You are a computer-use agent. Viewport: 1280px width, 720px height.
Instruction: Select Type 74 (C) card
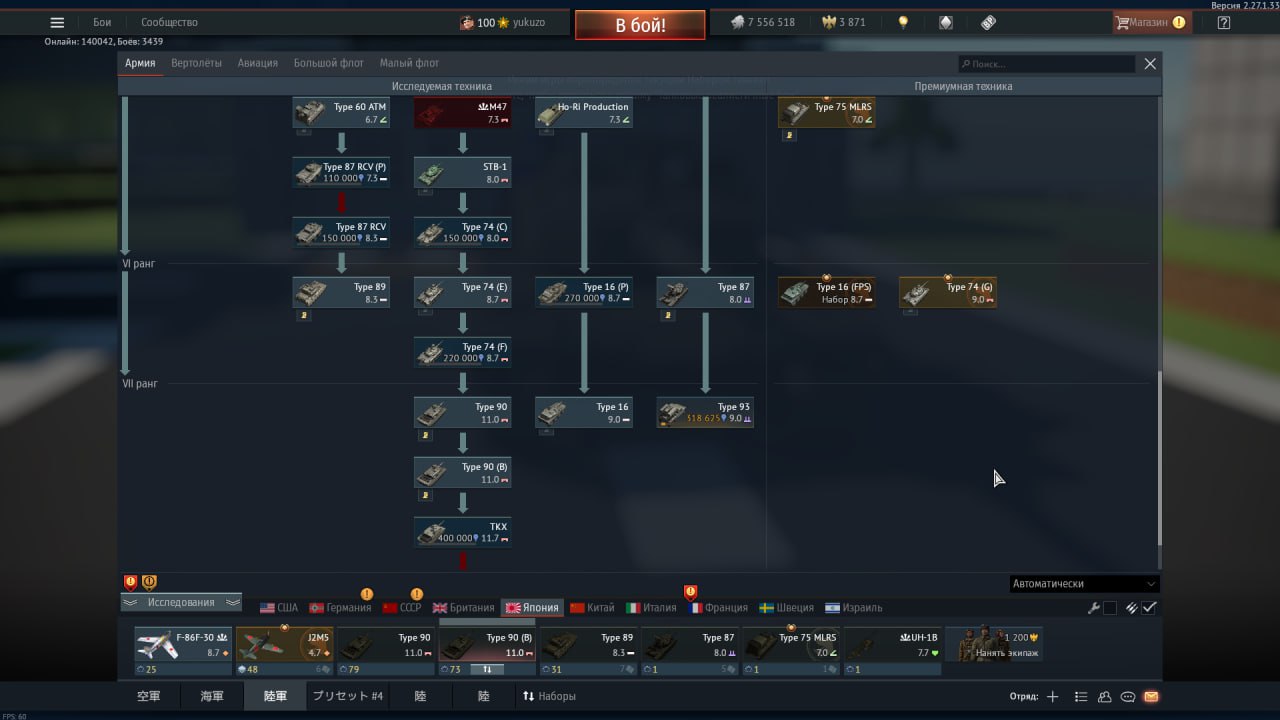462,233
